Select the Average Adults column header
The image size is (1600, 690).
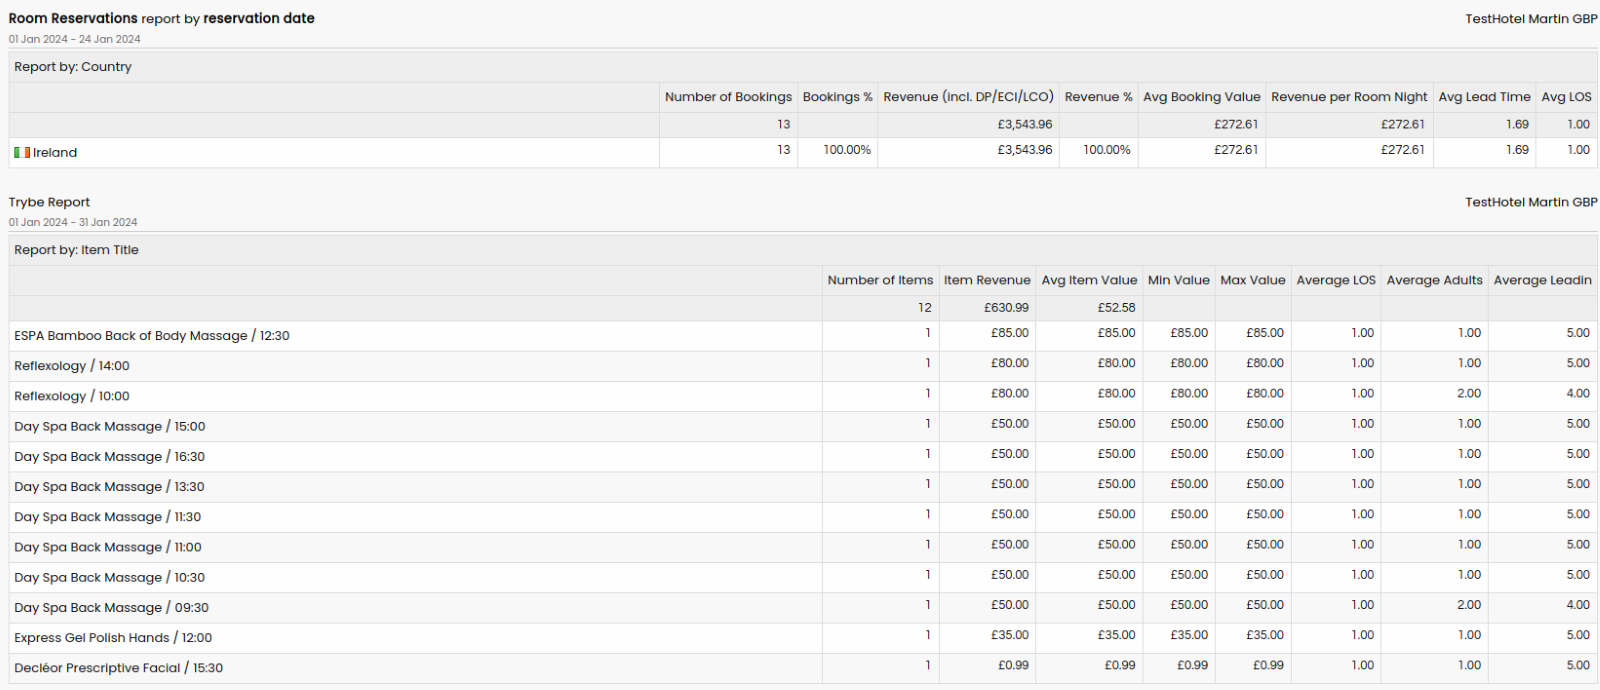coord(1435,281)
